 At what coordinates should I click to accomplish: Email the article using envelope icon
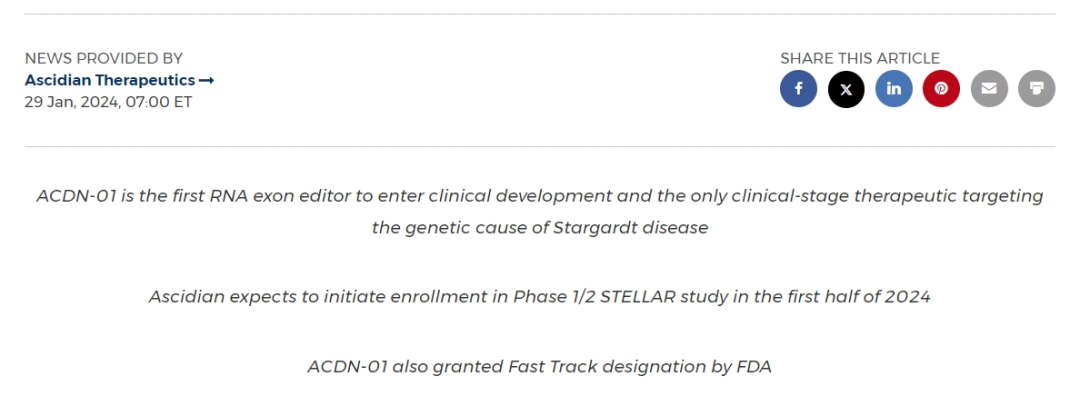pos(989,89)
